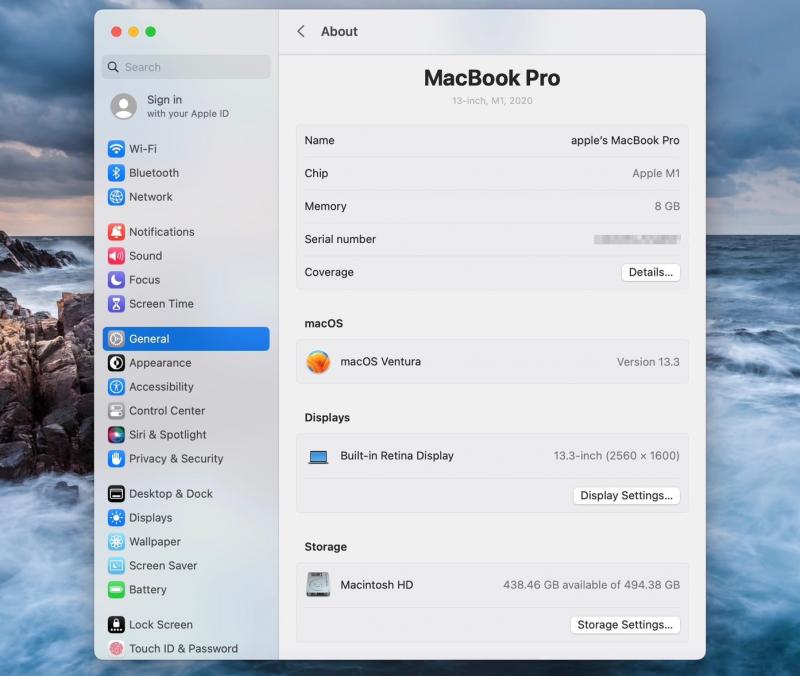
Task: Click the "8 GB" memory value
Action: (x=667, y=206)
